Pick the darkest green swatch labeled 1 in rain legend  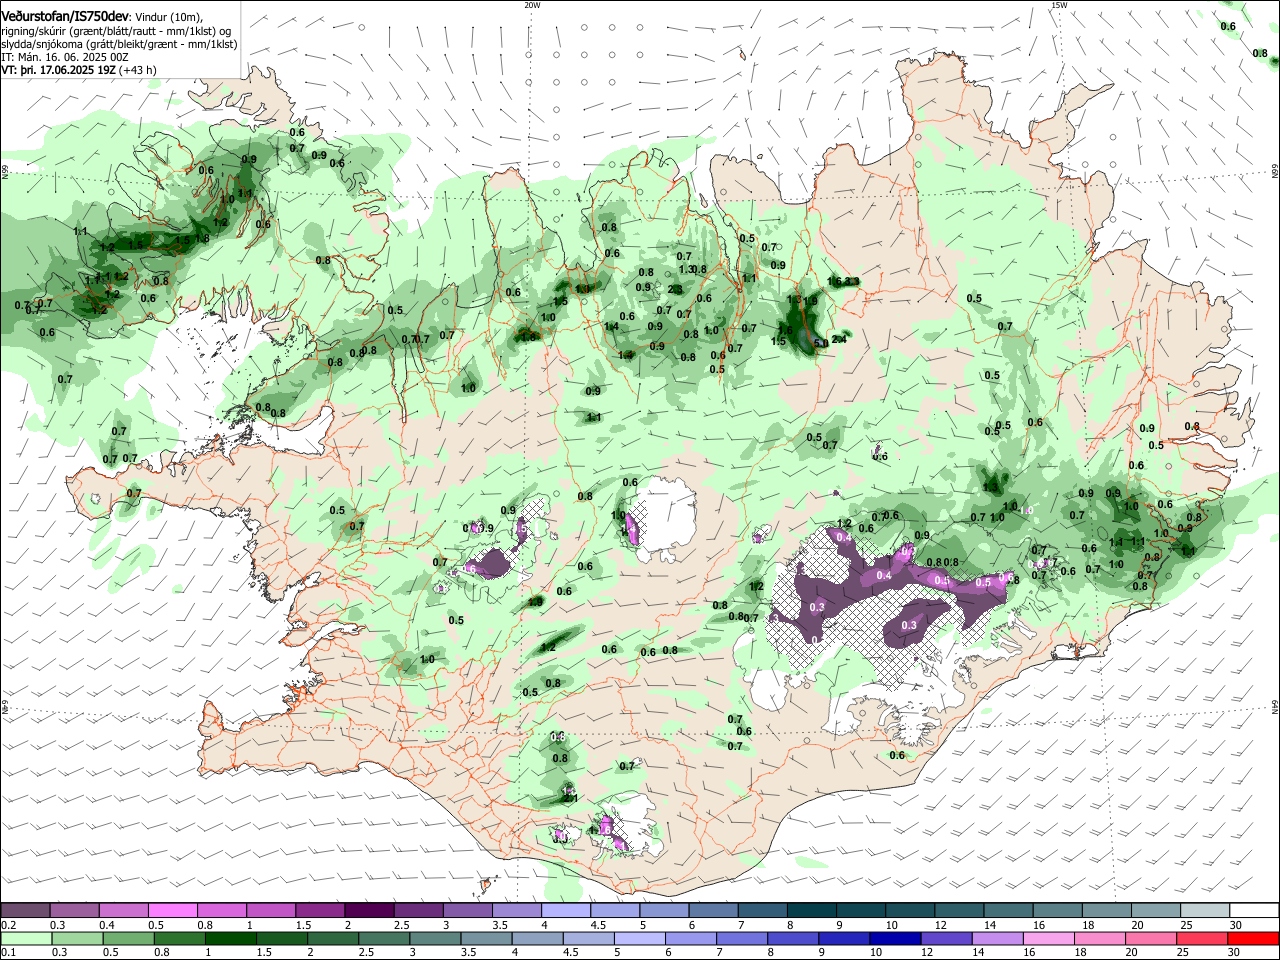point(230,938)
